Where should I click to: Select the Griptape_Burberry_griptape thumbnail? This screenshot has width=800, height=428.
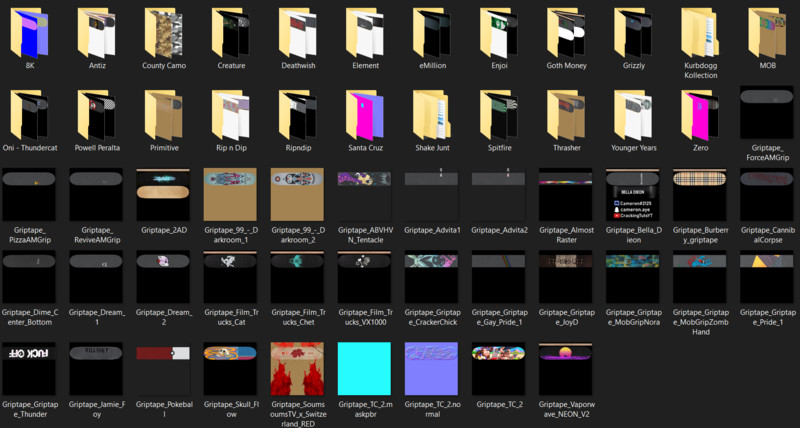pos(700,195)
